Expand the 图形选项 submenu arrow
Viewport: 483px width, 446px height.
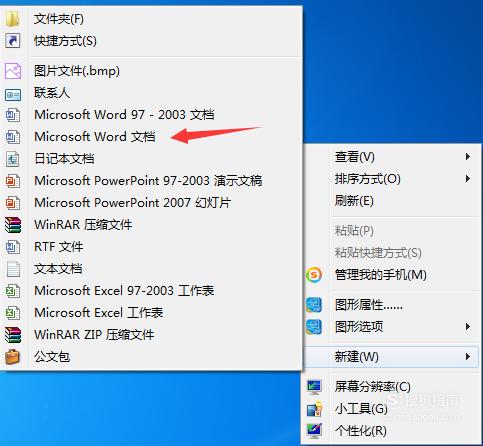tap(468, 327)
